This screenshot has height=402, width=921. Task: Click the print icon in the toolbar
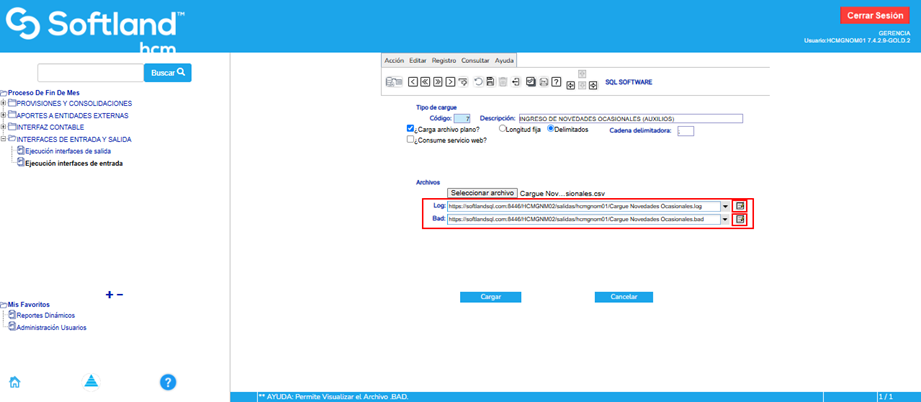tap(543, 82)
